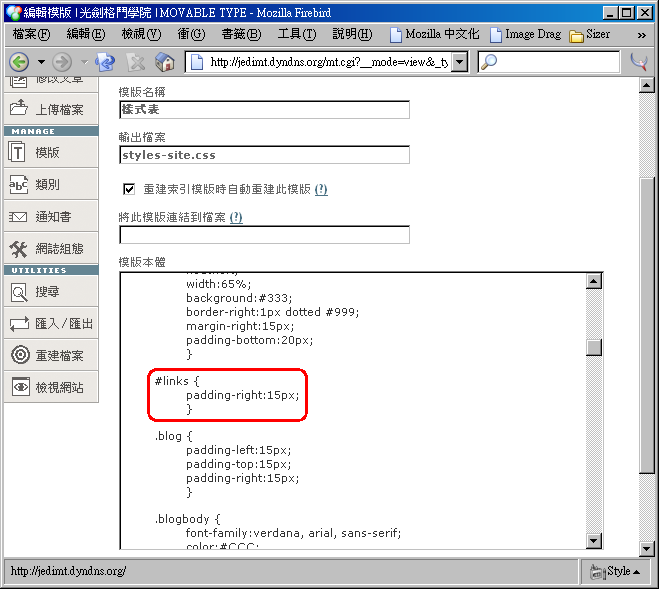The height and width of the screenshot is (589, 659).
Task: Open 通知書 notifications item
Action: (x=51, y=217)
